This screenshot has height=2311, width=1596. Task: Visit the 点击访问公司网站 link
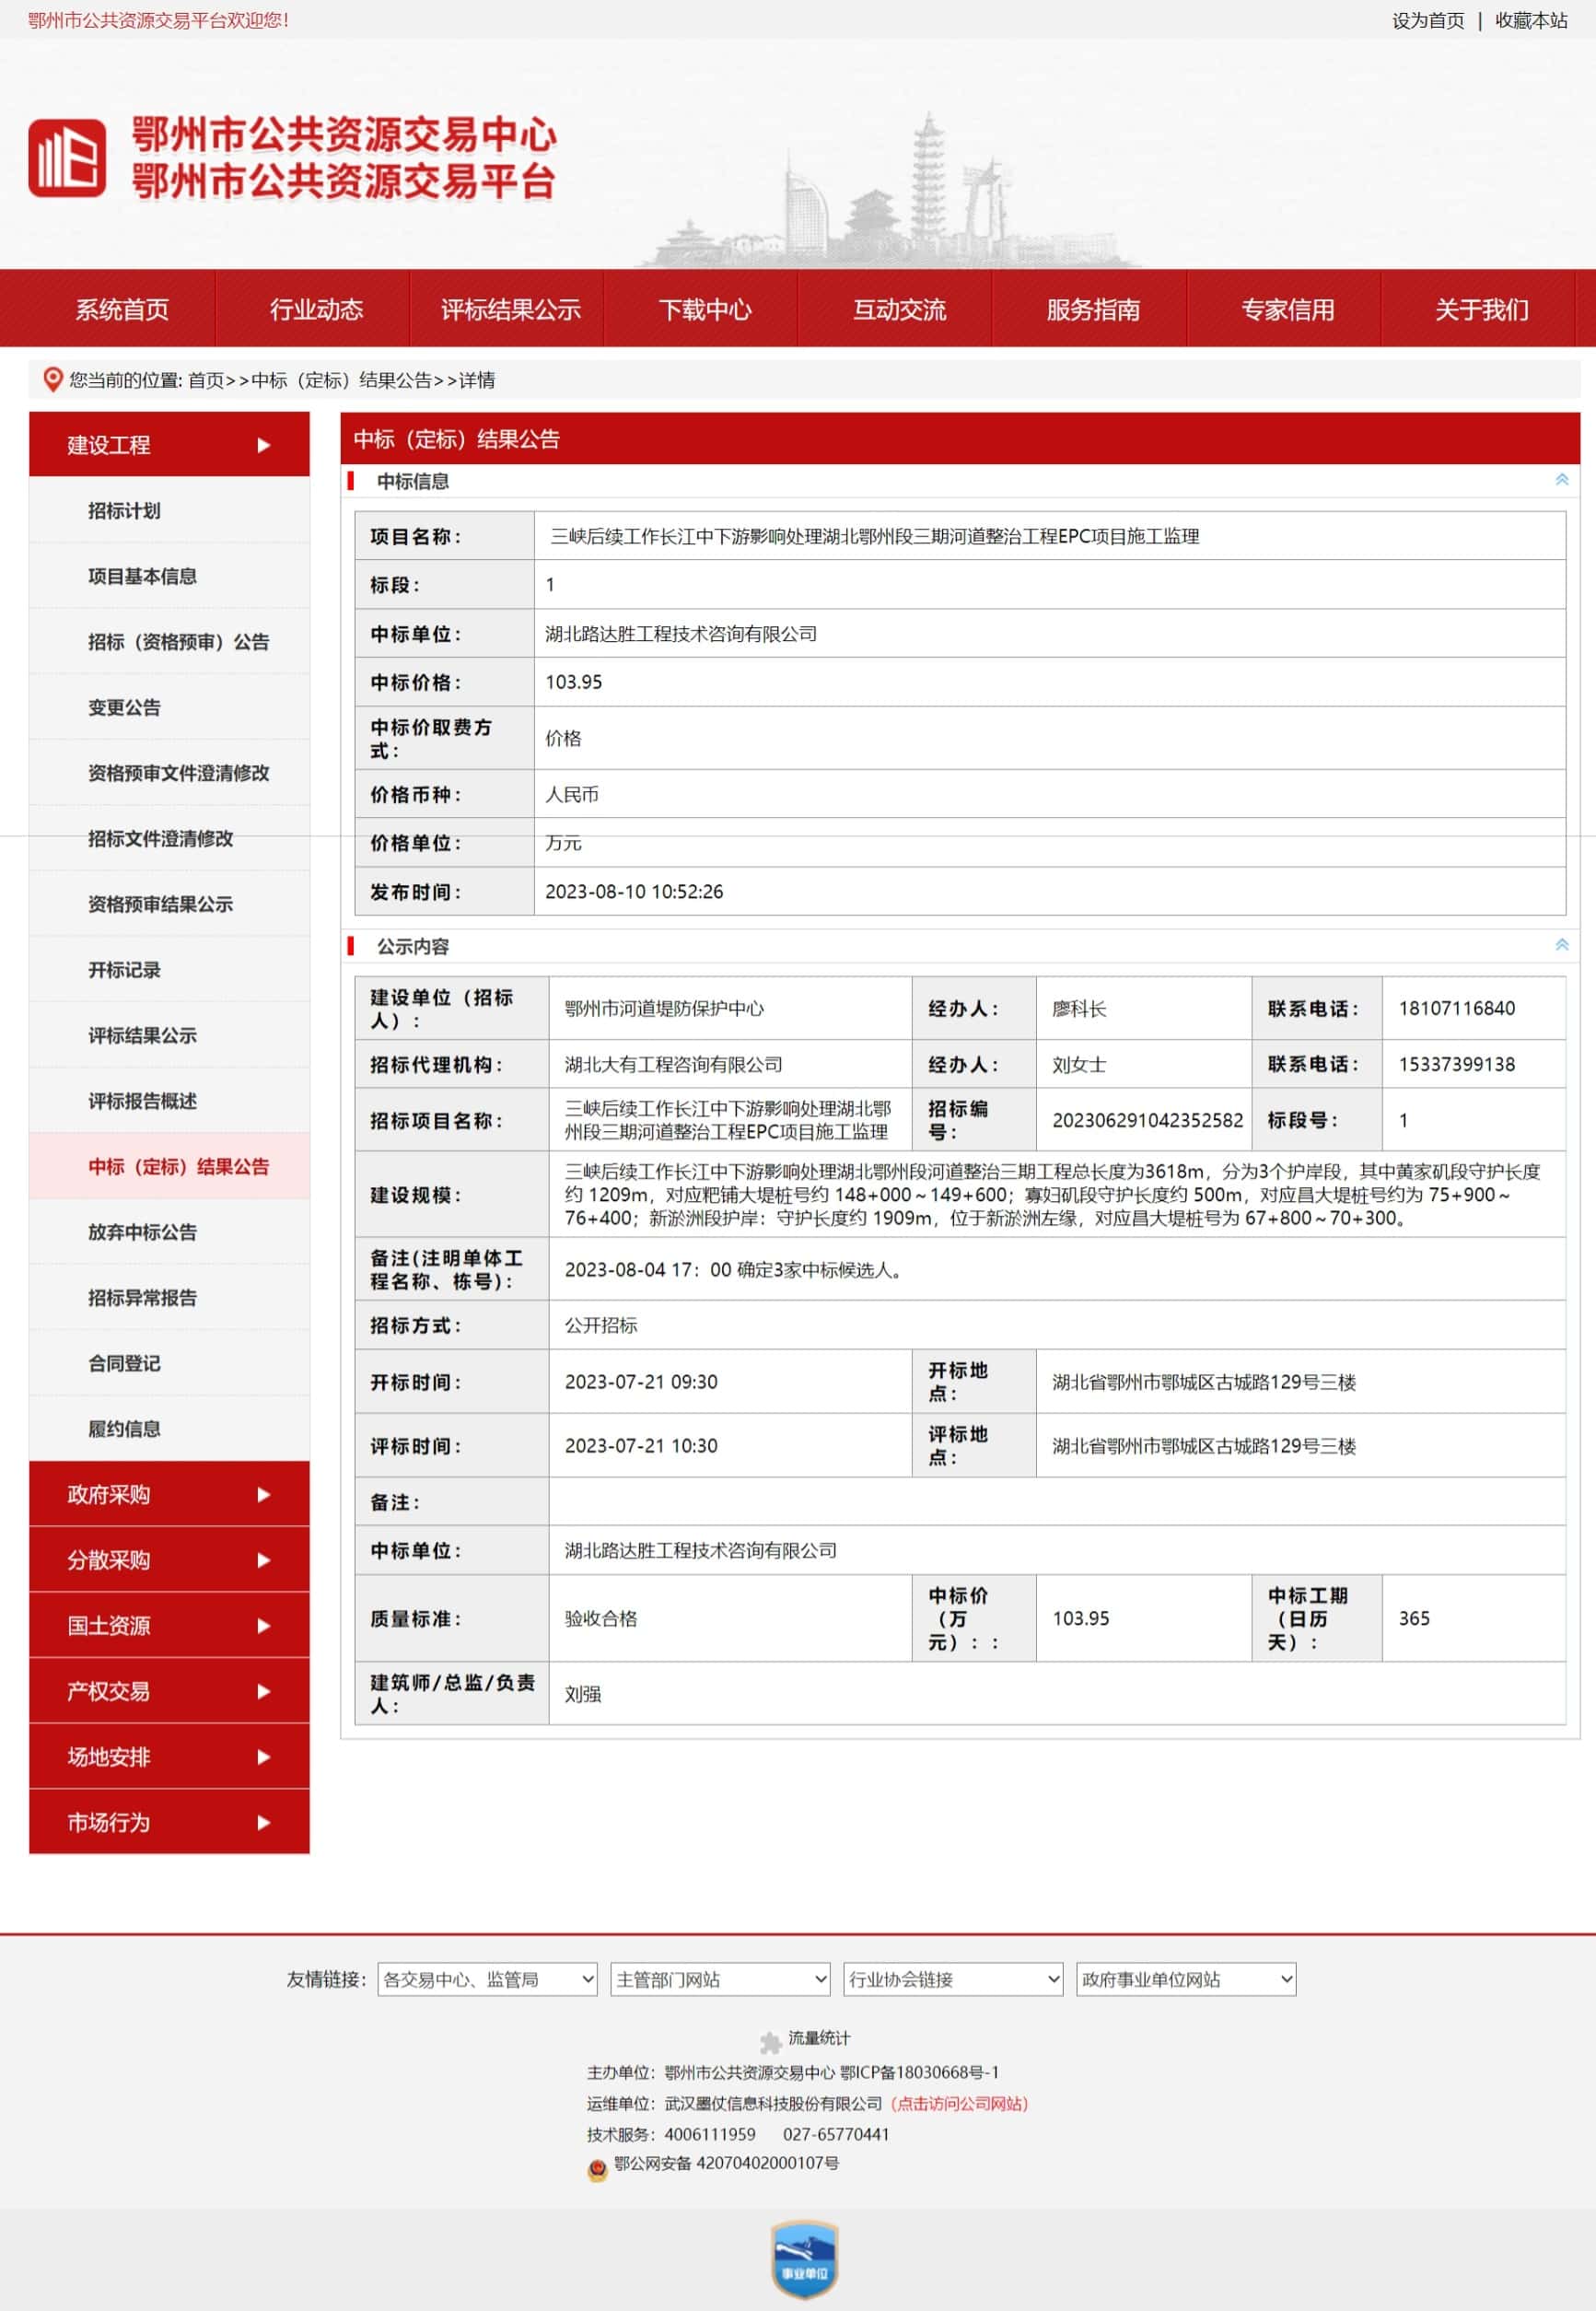(x=959, y=2103)
